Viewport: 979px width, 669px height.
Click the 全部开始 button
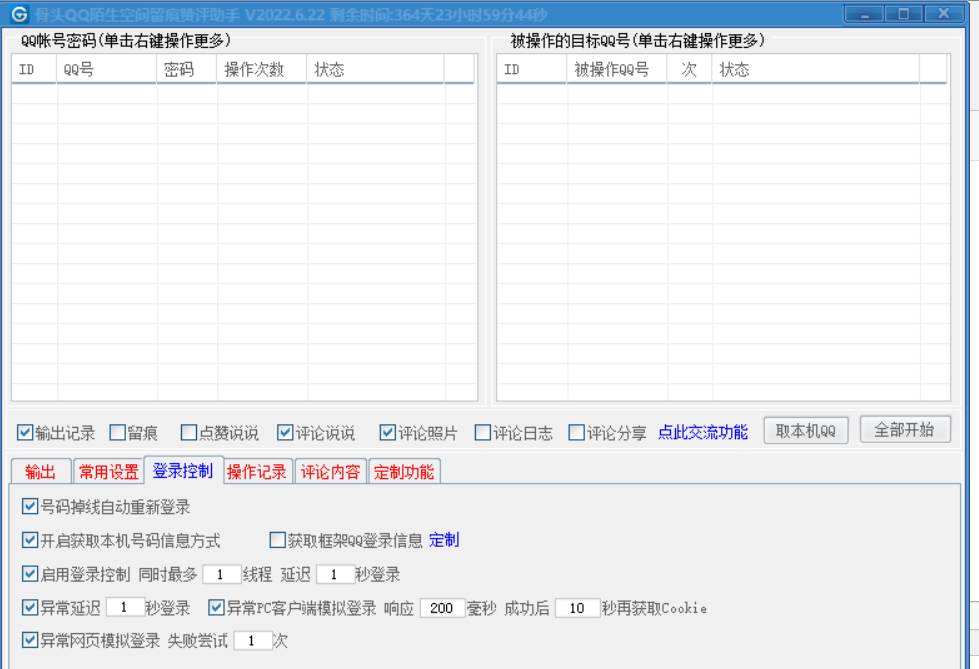pyautogui.click(x=904, y=430)
